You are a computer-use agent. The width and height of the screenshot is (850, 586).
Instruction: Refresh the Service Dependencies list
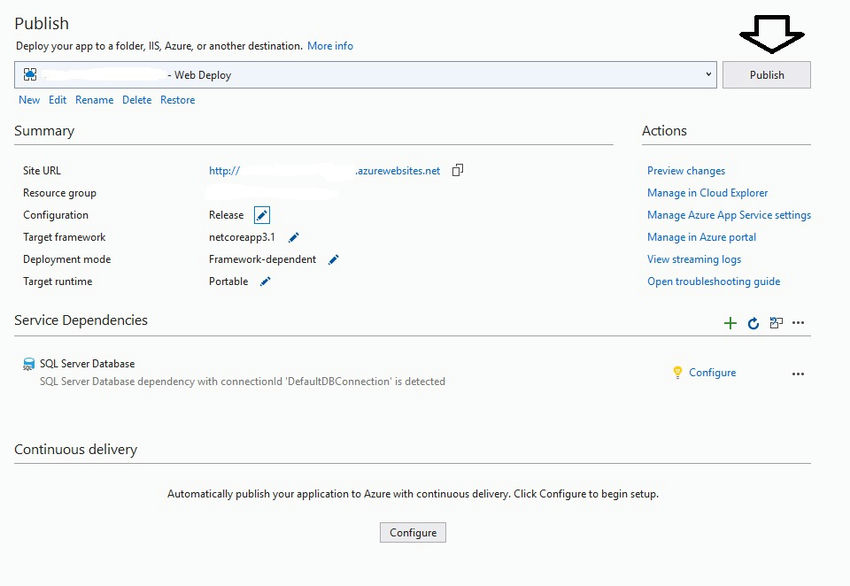point(753,323)
